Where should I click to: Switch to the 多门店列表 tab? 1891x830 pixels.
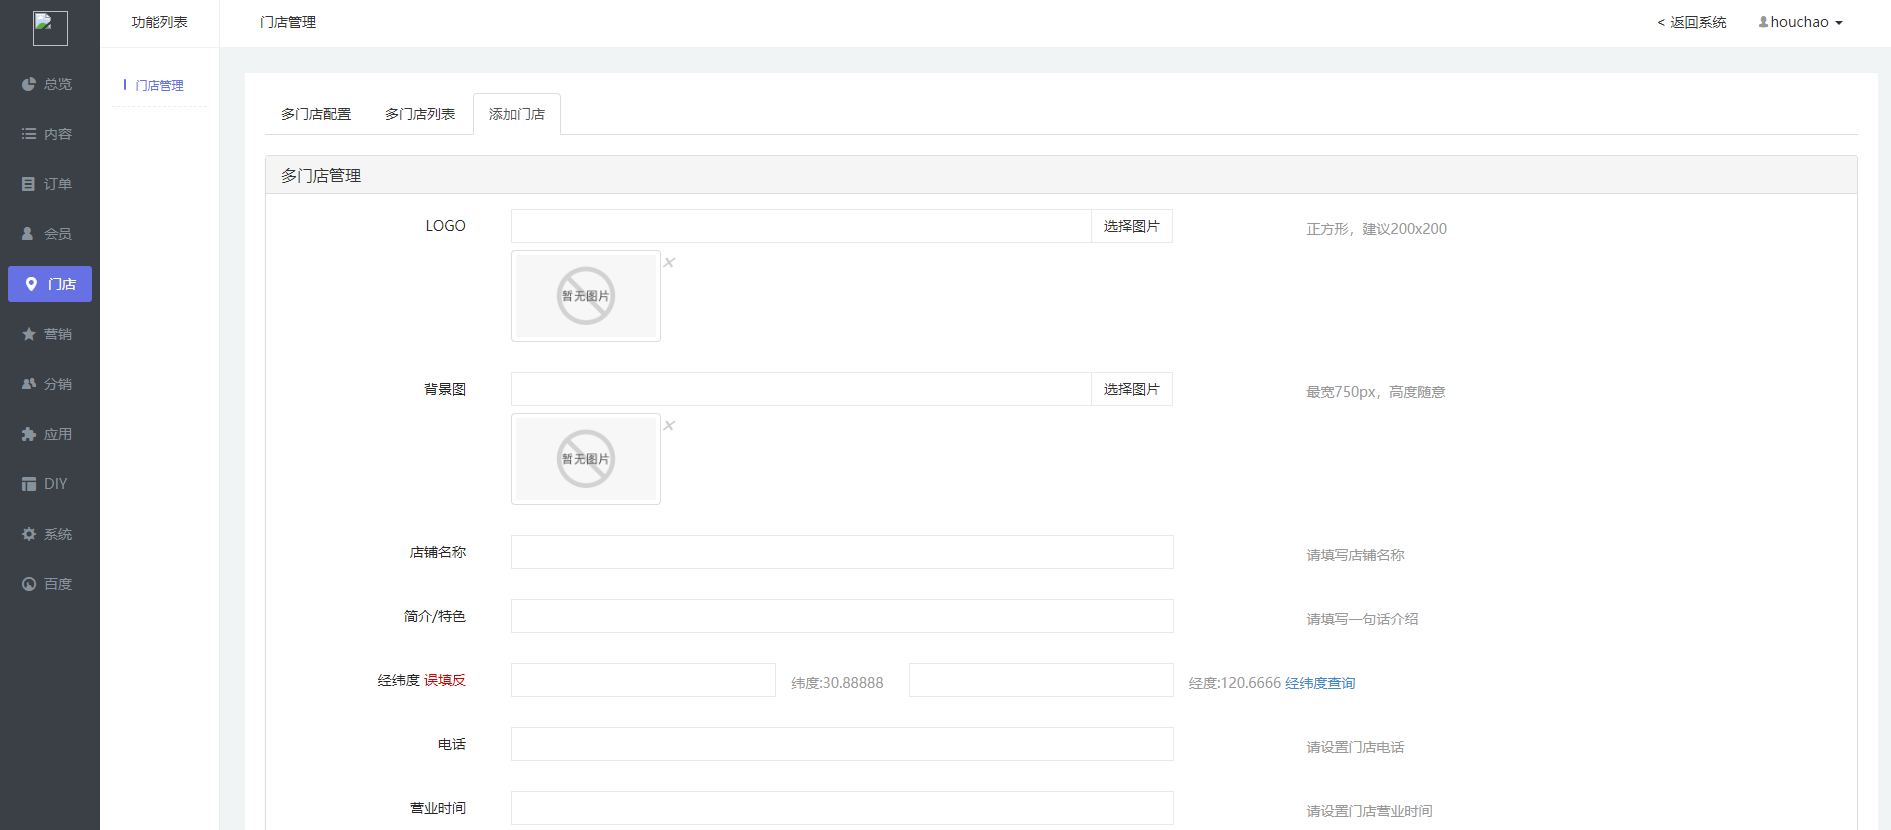[420, 114]
